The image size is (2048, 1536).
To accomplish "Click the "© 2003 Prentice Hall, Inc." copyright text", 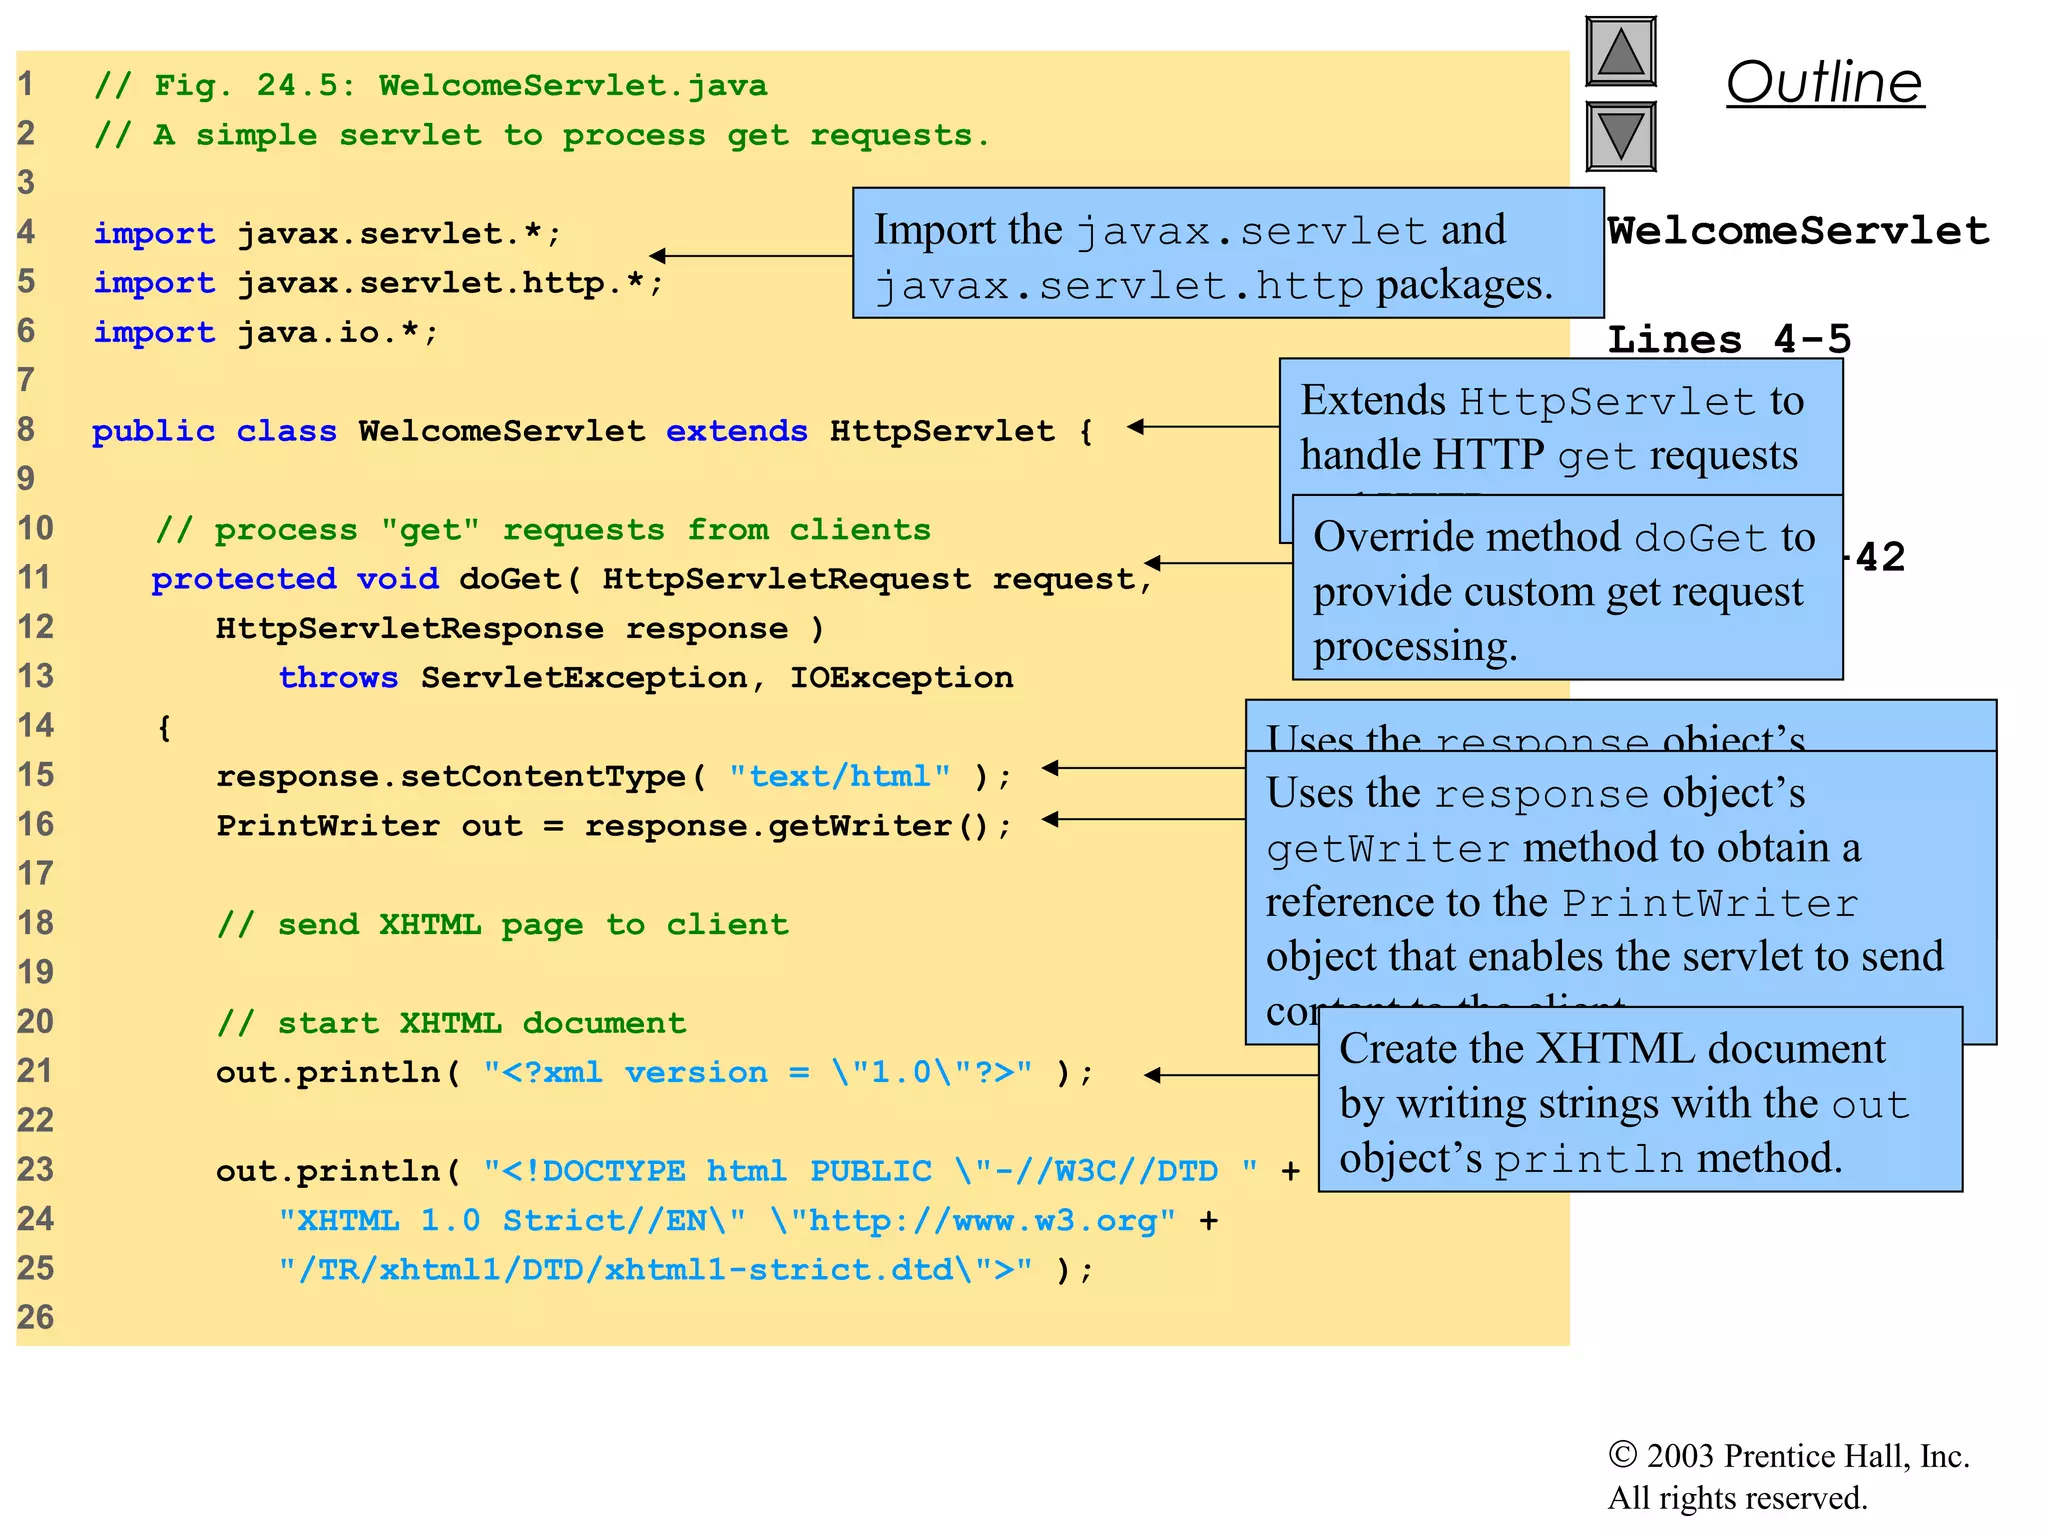I will point(1789,1455).
